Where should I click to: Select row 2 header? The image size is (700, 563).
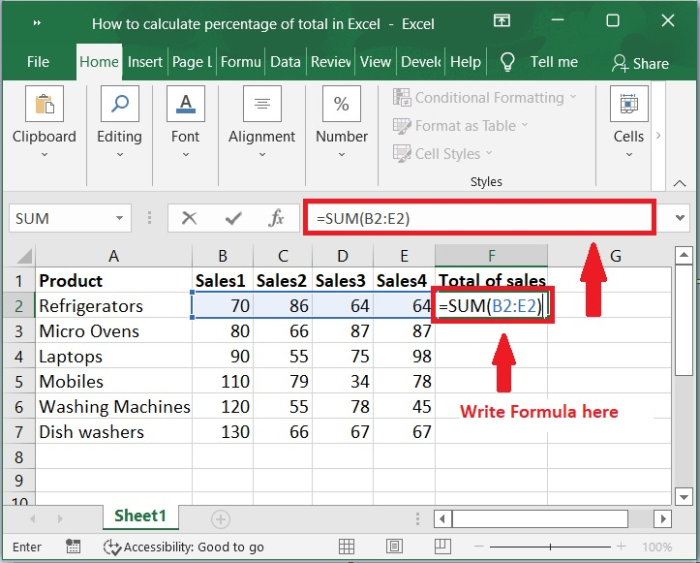pyautogui.click(x=19, y=306)
